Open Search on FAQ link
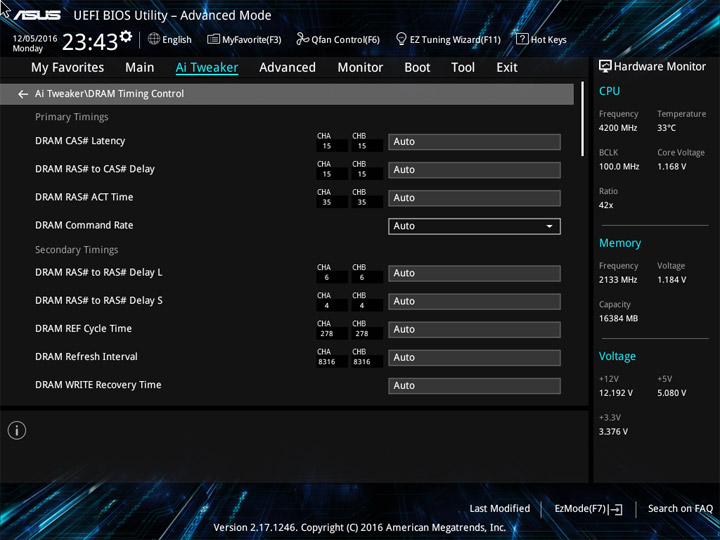Screen dimensions: 720x540 (x=680, y=509)
